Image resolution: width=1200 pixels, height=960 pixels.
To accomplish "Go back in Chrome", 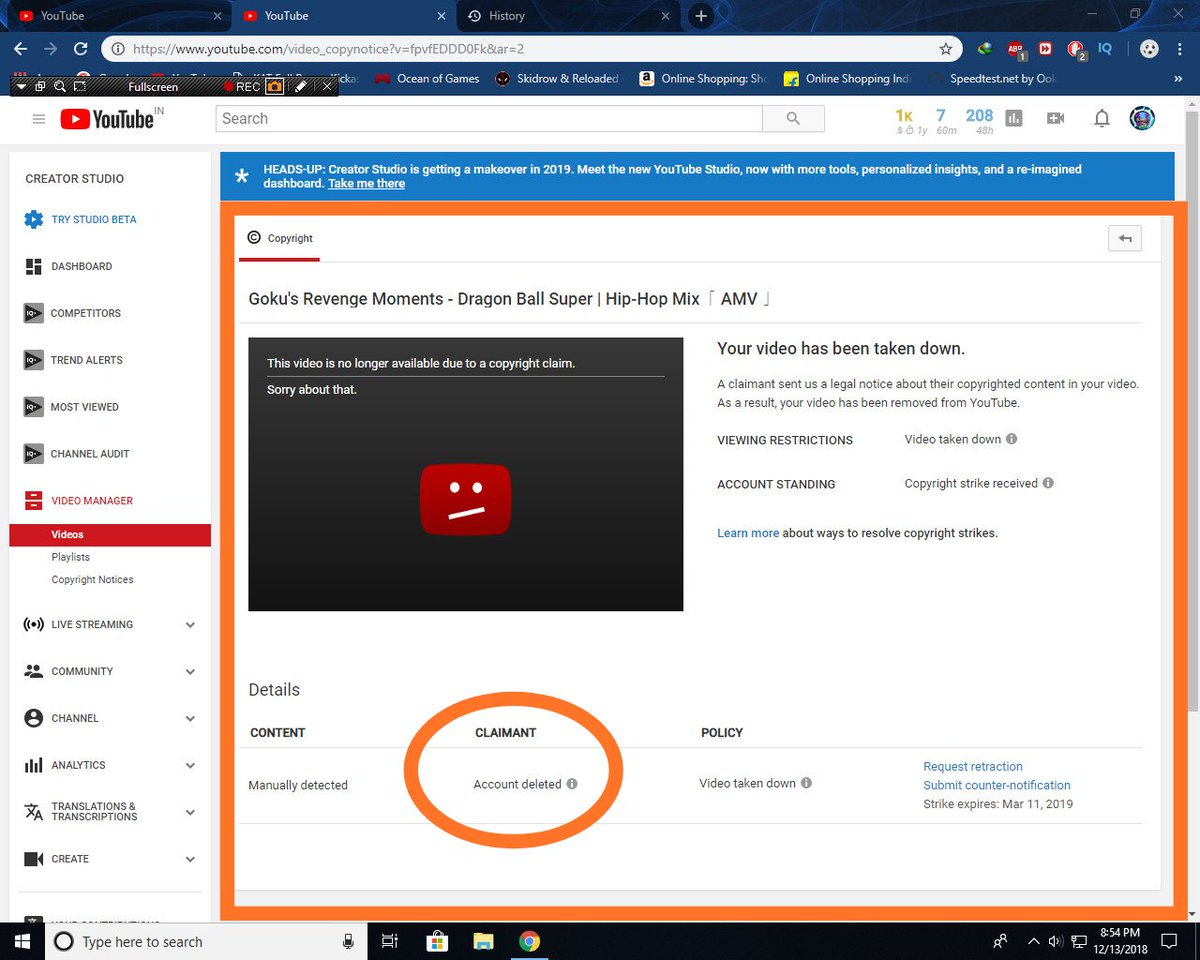I will click(x=22, y=48).
